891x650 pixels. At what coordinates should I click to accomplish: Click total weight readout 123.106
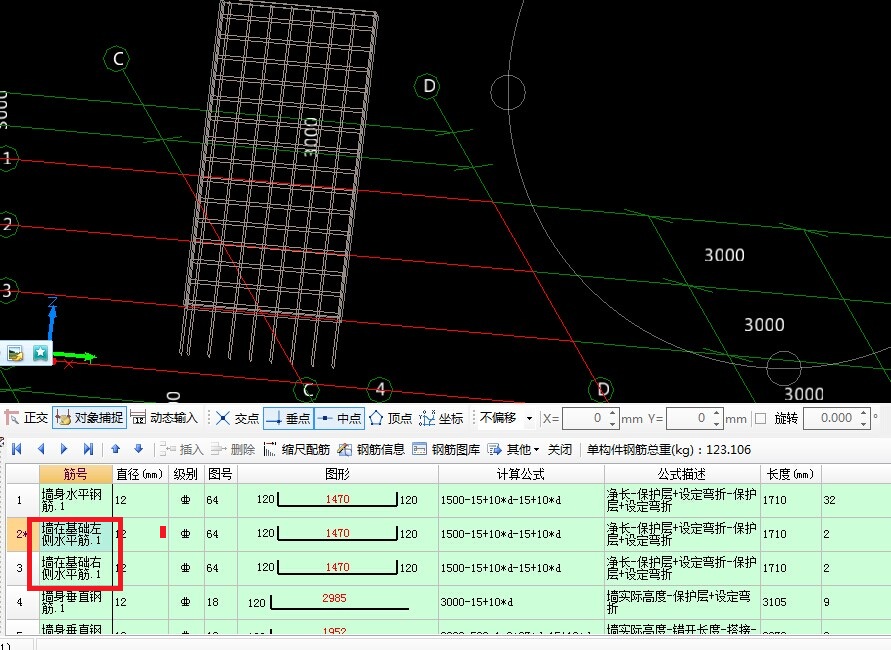728,450
